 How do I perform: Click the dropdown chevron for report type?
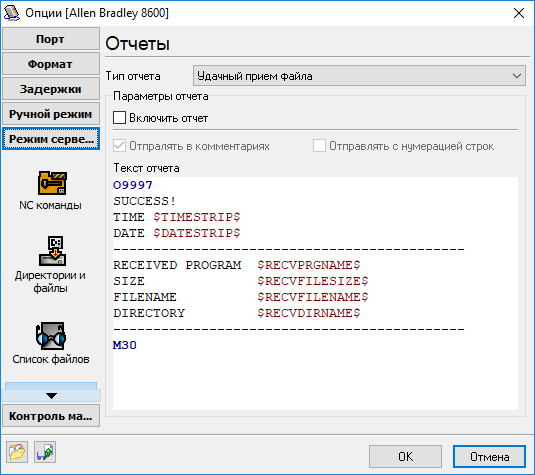pyautogui.click(x=517, y=76)
